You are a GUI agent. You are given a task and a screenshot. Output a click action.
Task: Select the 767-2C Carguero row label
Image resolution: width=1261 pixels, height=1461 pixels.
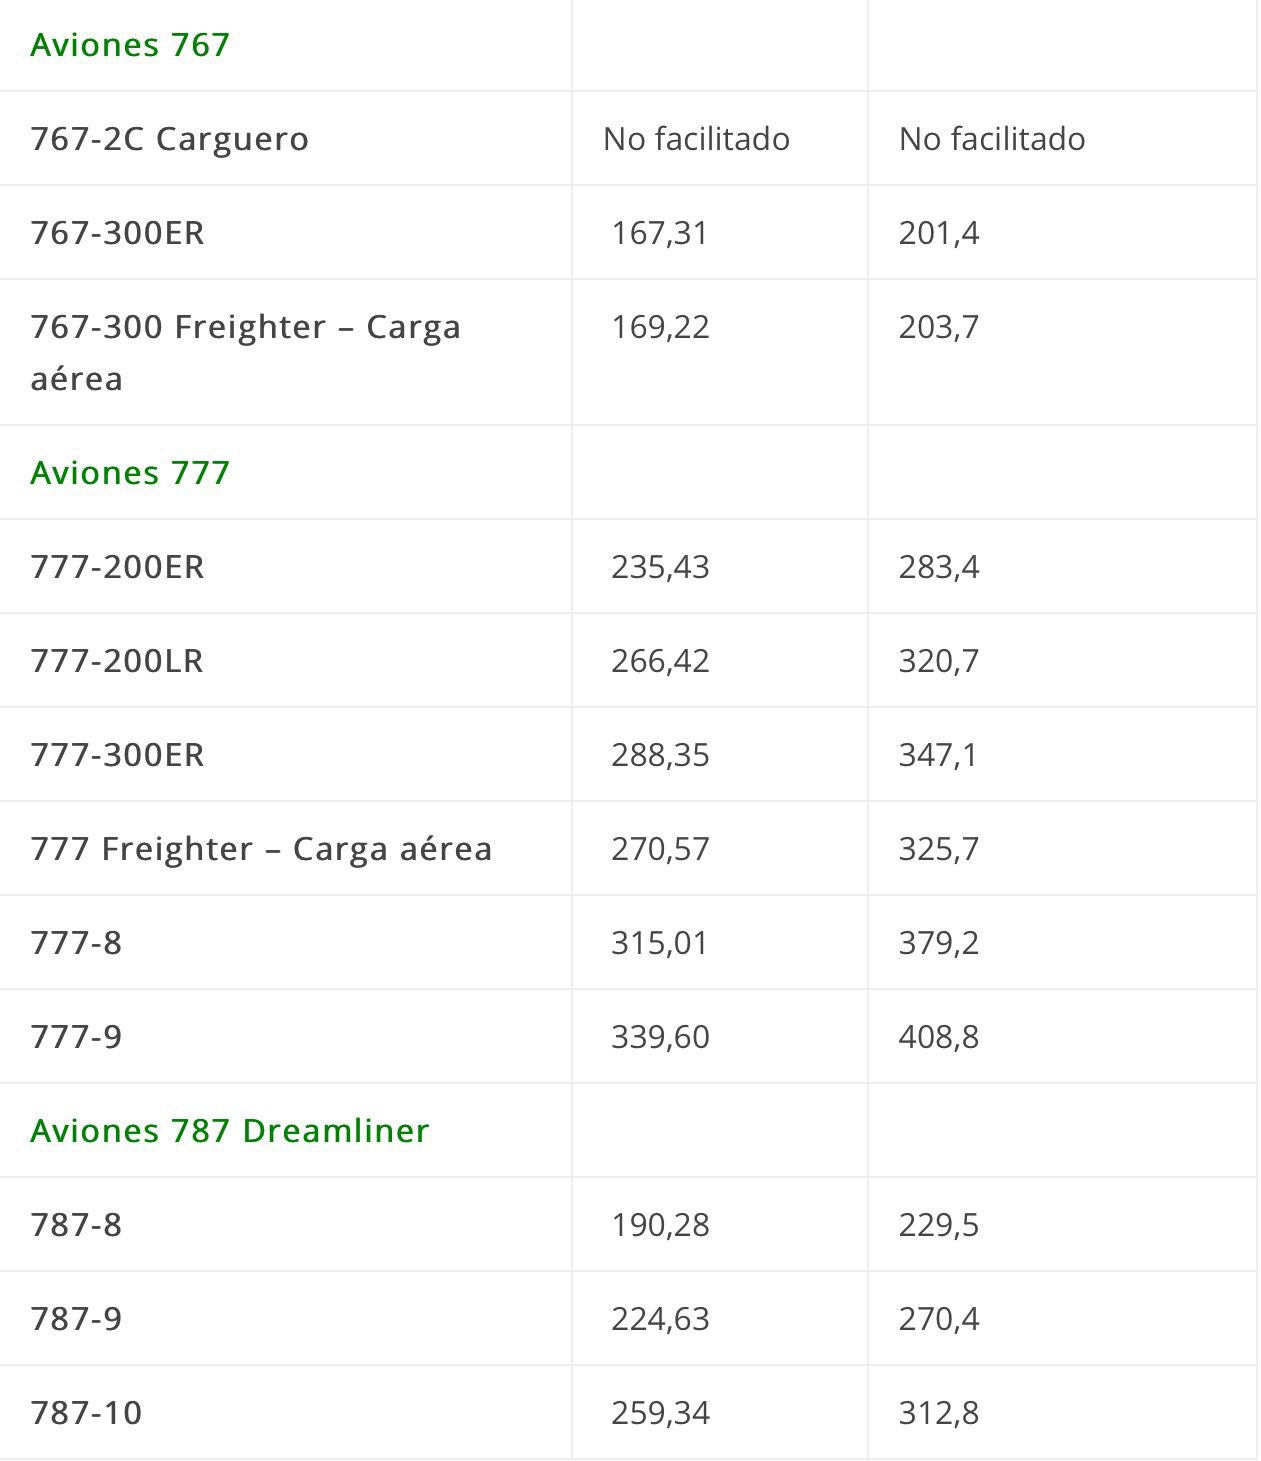pyautogui.click(x=169, y=139)
